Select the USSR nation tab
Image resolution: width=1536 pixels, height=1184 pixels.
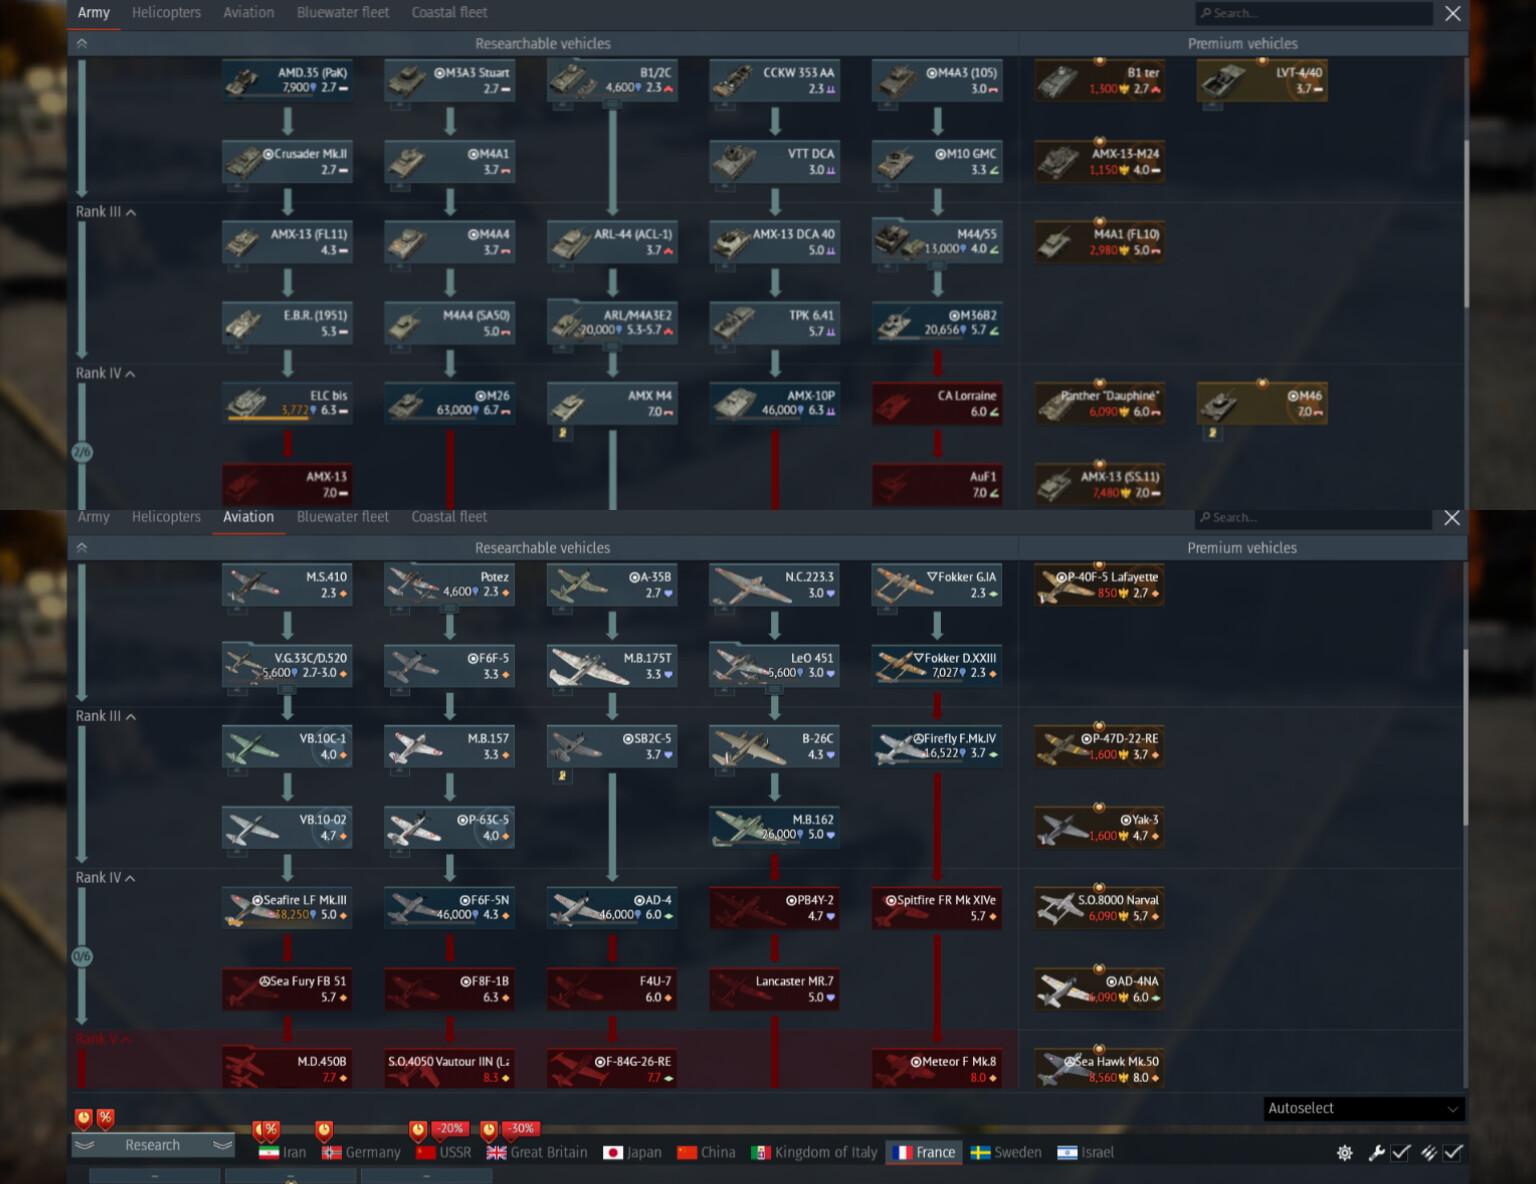coord(443,1153)
